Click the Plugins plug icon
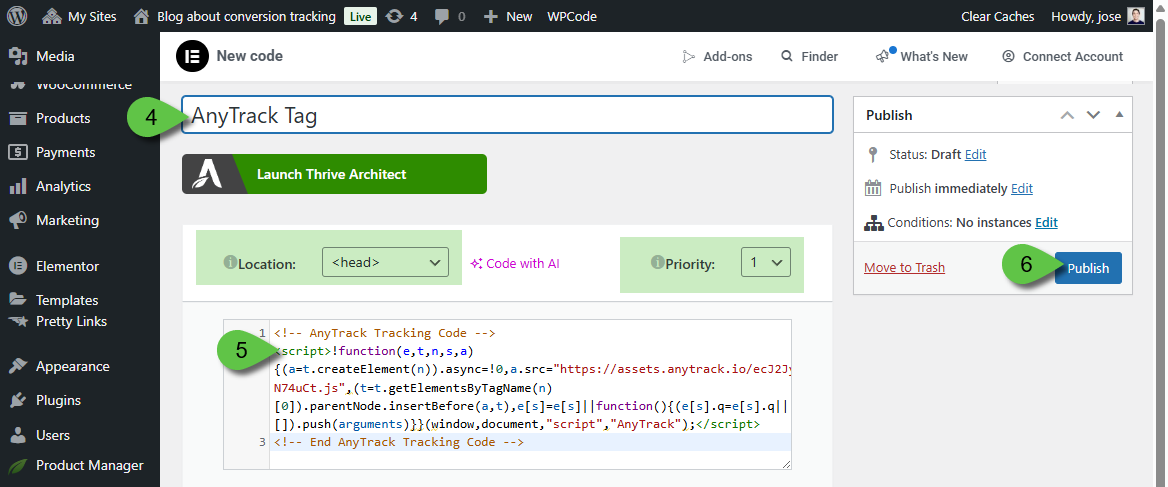This screenshot has height=487, width=1168. [18, 400]
